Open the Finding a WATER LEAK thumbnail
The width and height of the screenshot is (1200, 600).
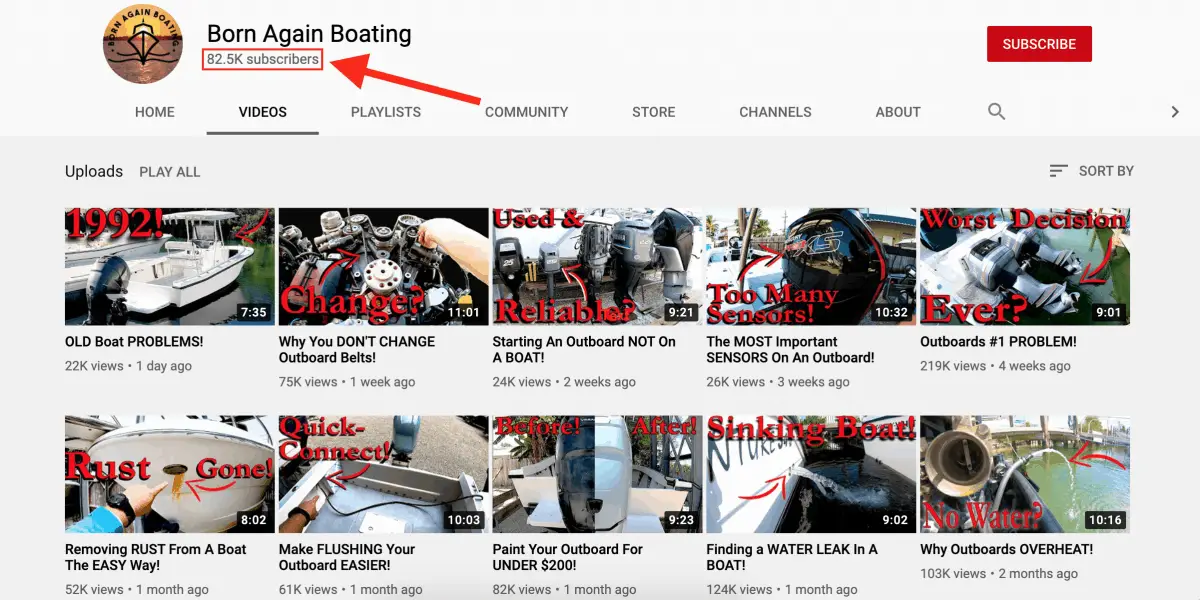coord(812,474)
